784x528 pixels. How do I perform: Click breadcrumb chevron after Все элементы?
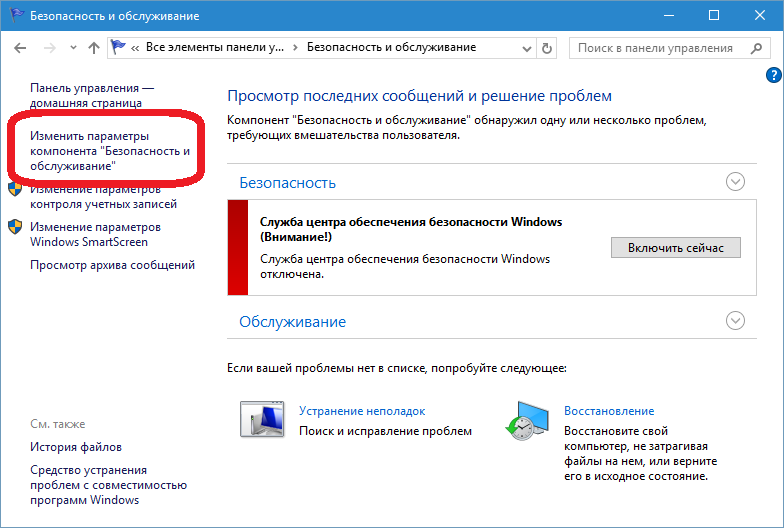coord(296,48)
